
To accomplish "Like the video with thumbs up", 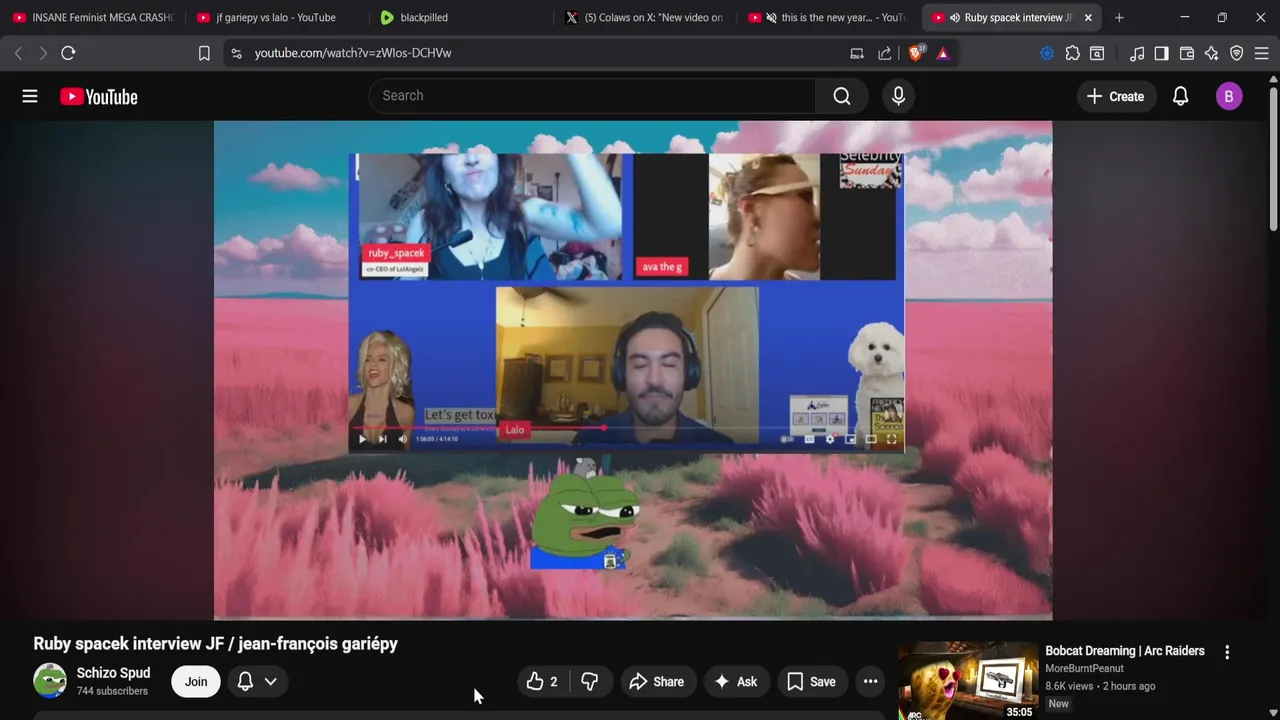I will [542, 682].
